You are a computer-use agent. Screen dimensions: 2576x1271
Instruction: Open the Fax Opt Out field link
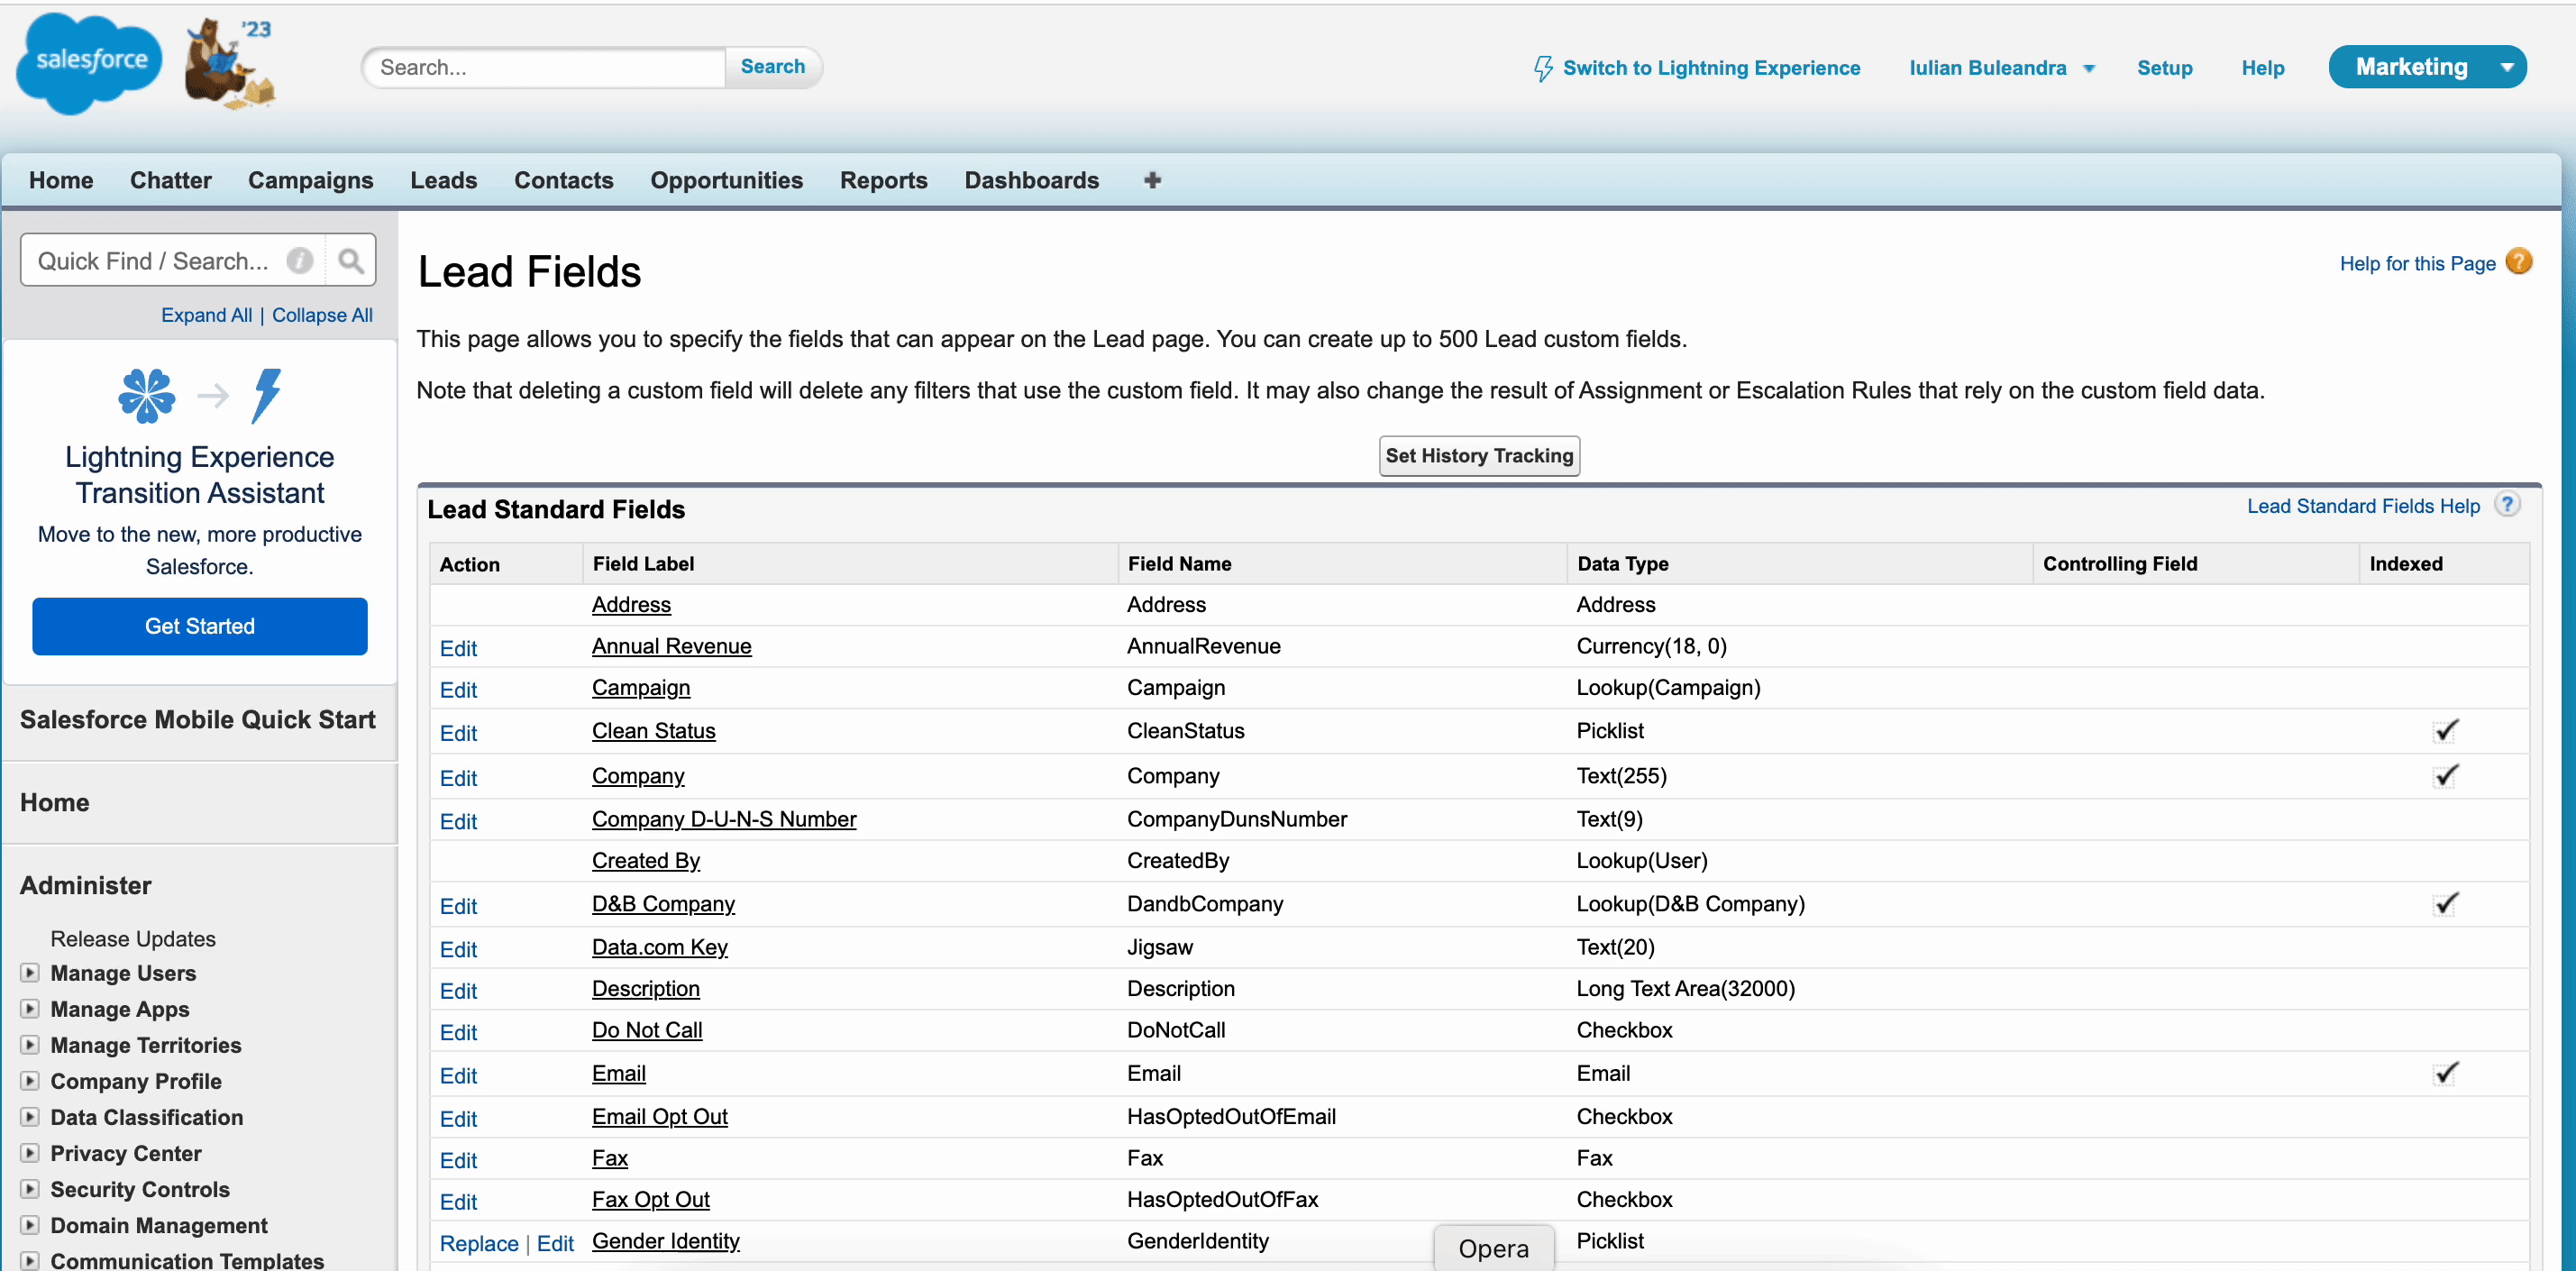[x=650, y=1199]
